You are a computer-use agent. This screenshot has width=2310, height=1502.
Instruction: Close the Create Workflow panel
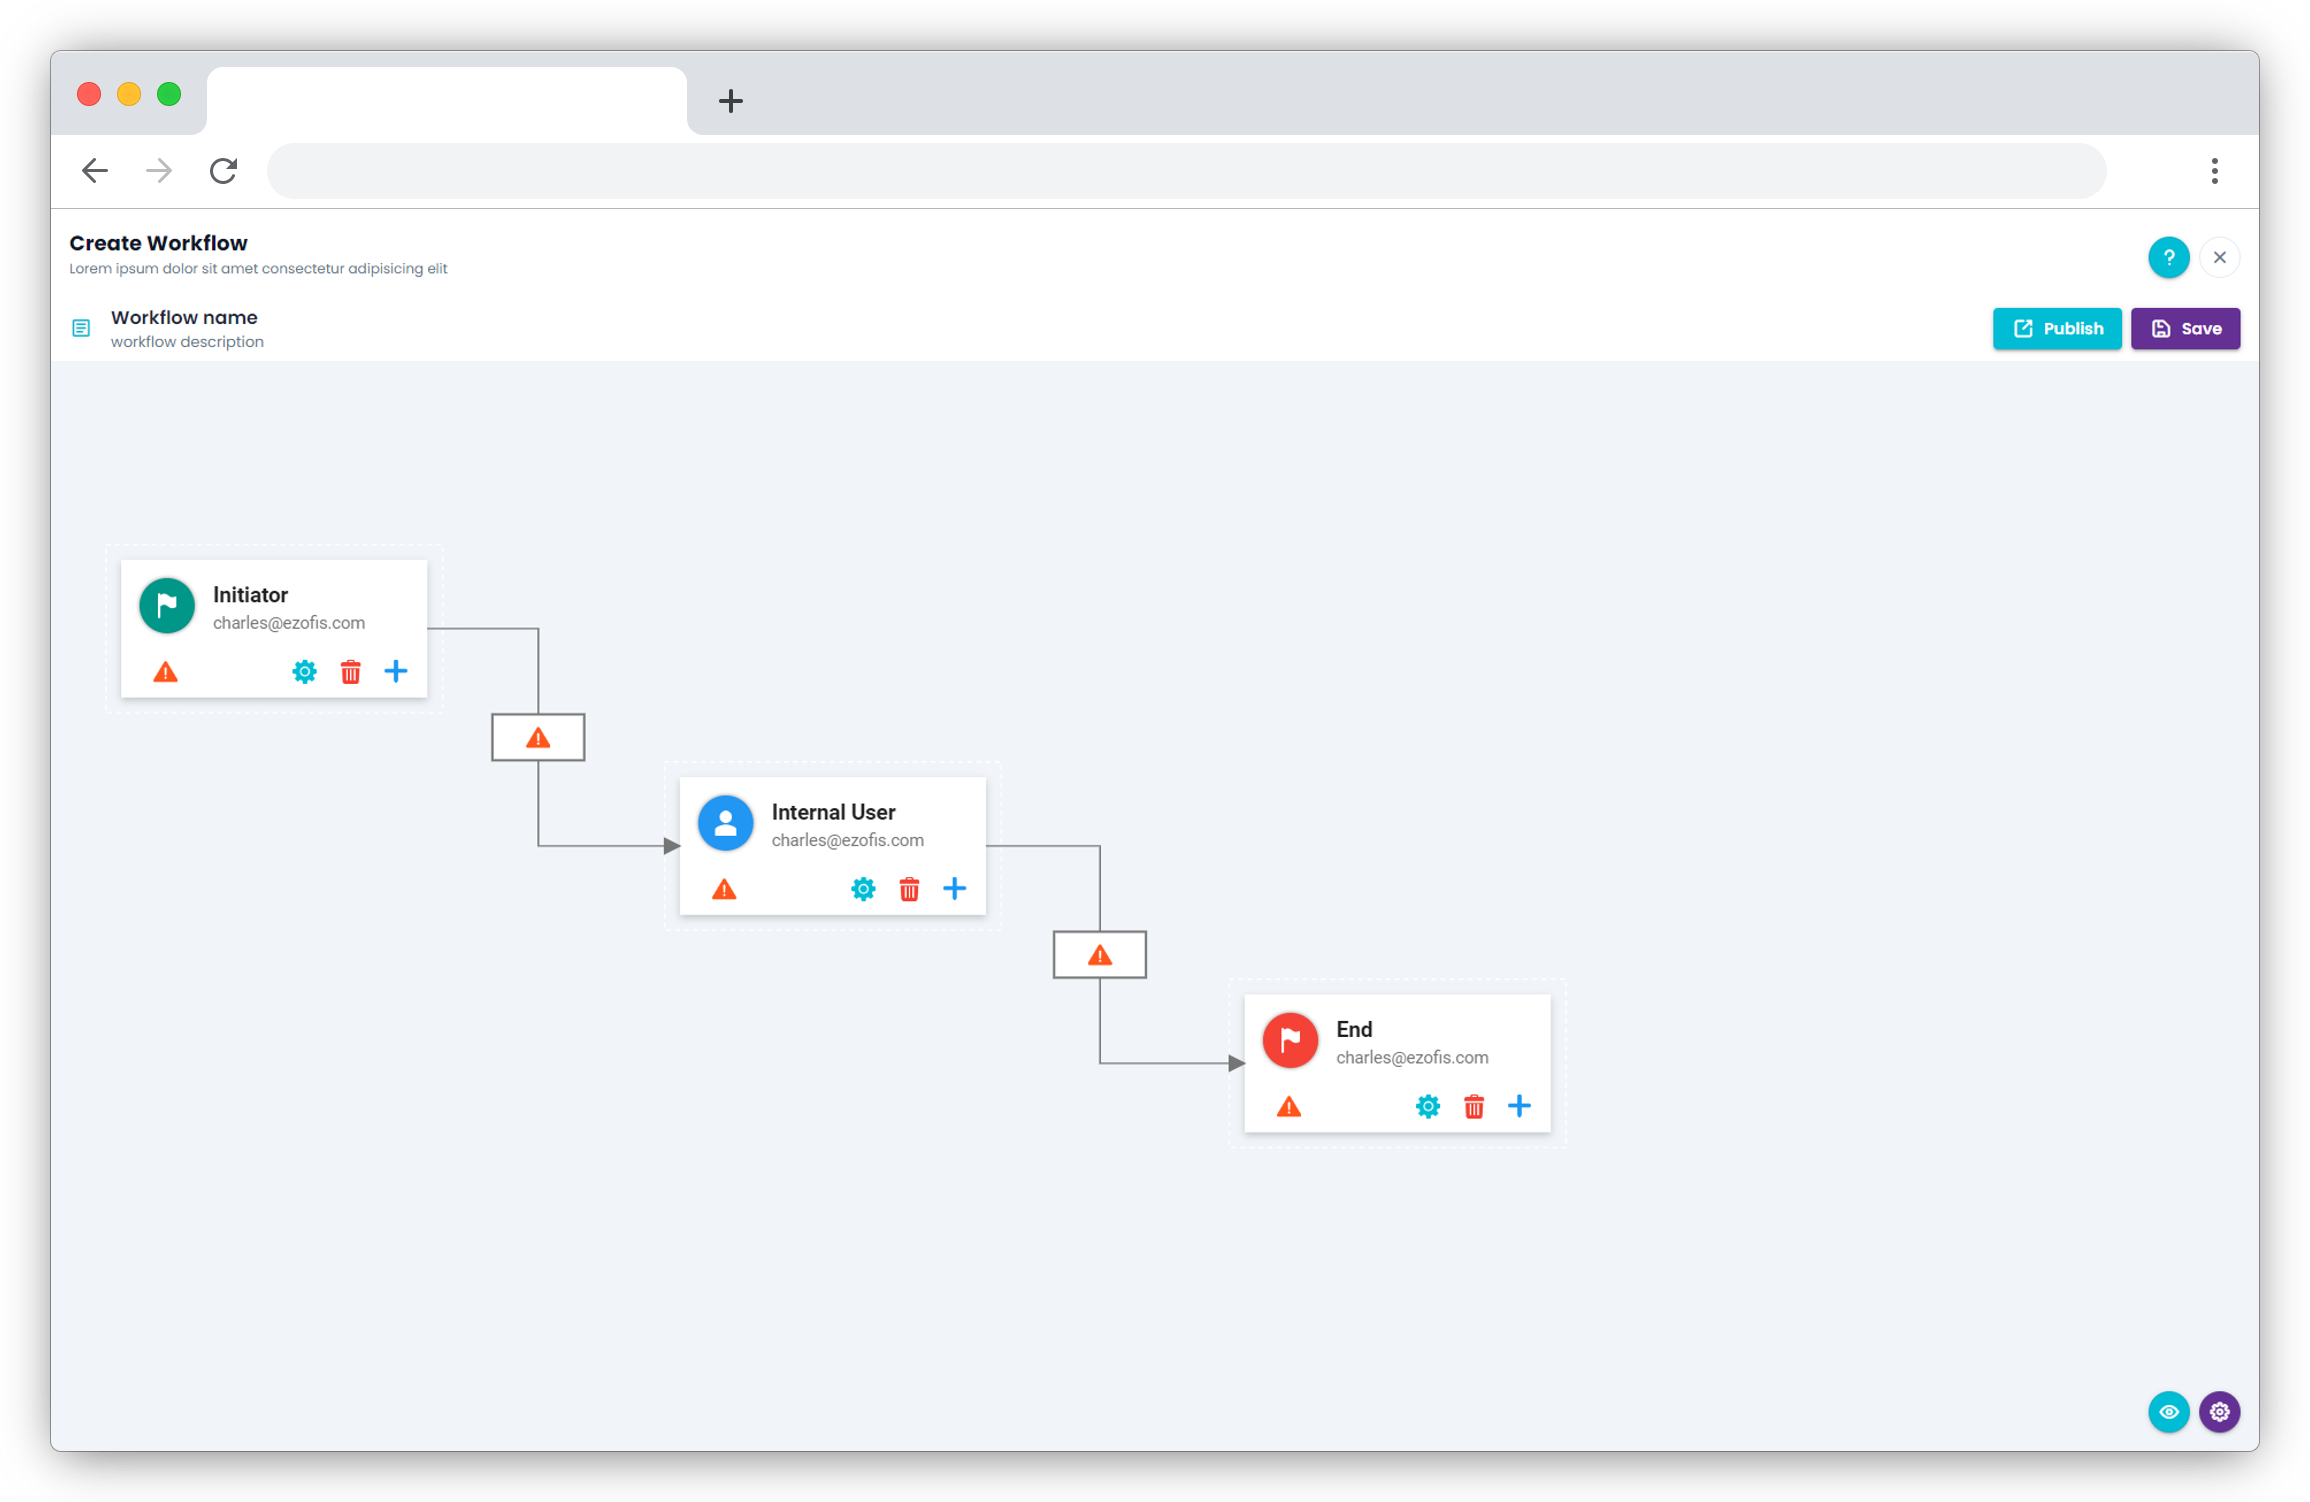pyautogui.click(x=2219, y=257)
